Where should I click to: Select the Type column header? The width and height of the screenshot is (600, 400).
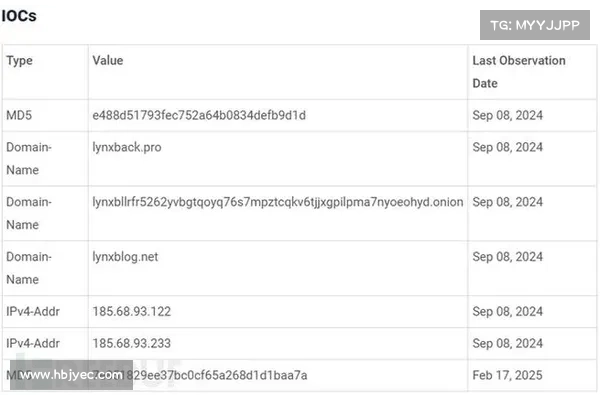pyautogui.click(x=20, y=60)
